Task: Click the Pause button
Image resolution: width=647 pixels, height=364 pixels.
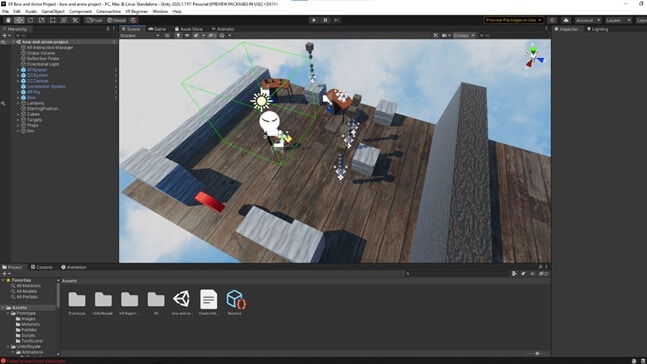Action: pos(325,20)
